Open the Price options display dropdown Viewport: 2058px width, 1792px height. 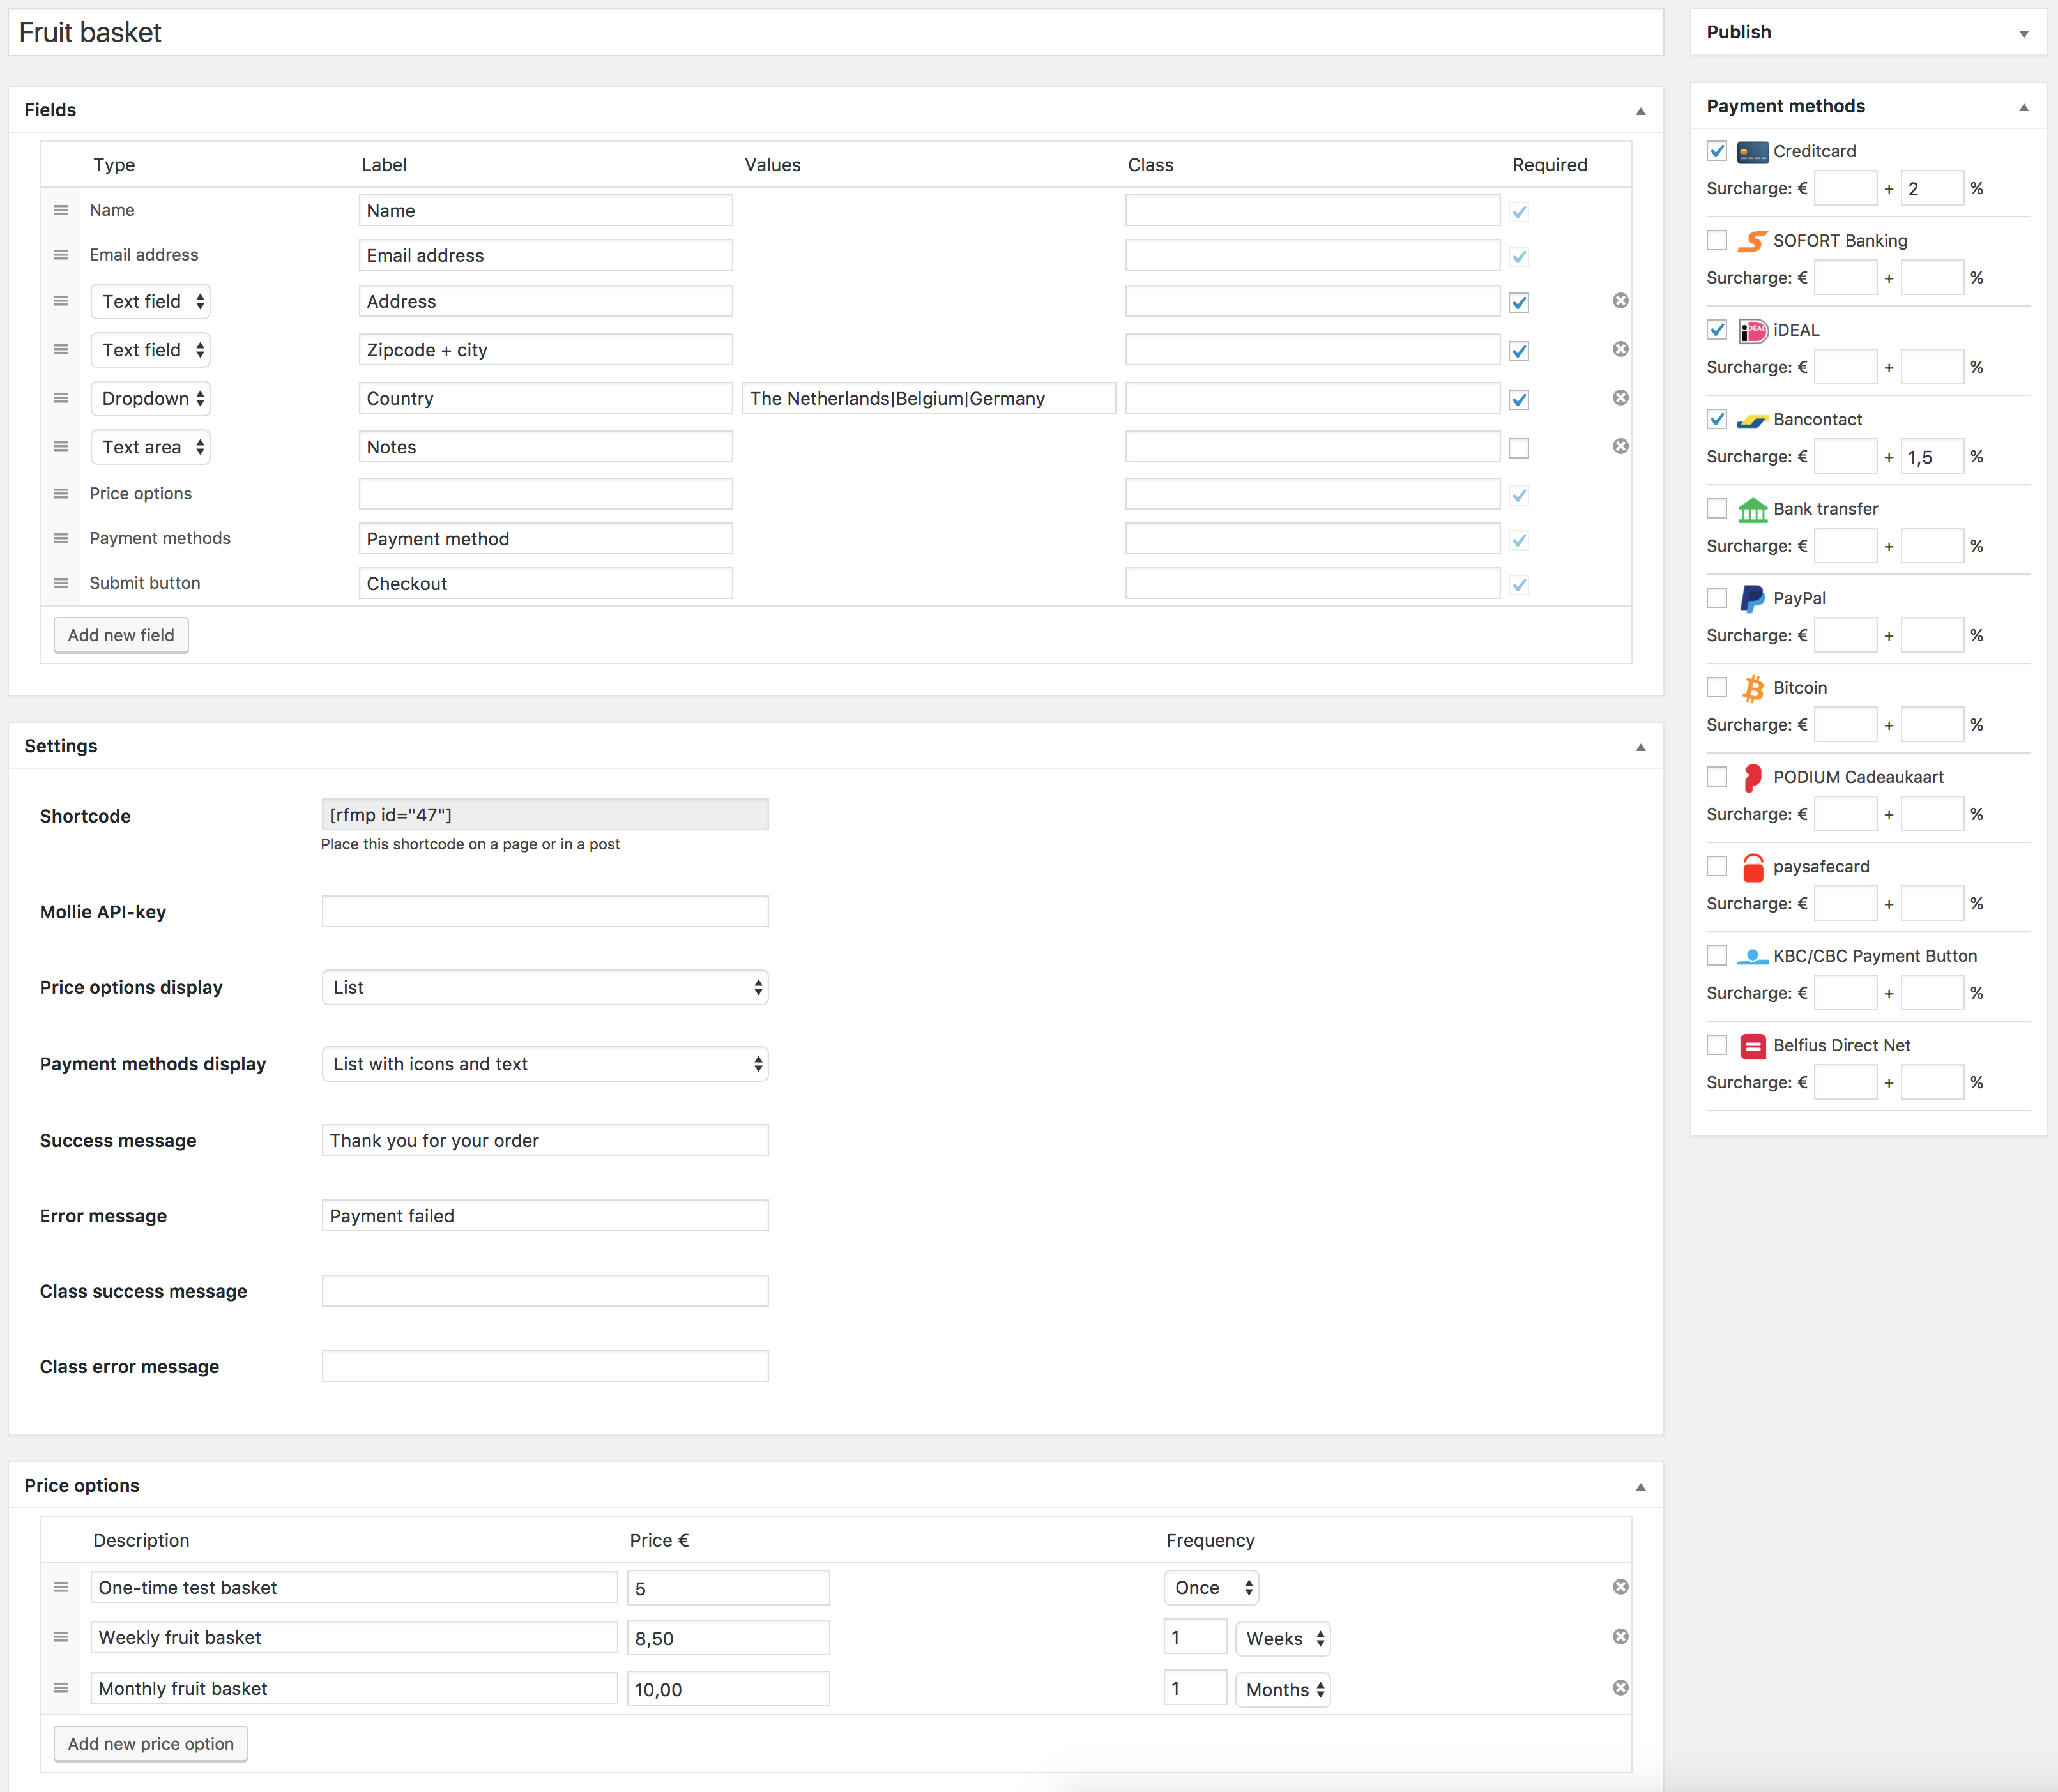(x=545, y=987)
